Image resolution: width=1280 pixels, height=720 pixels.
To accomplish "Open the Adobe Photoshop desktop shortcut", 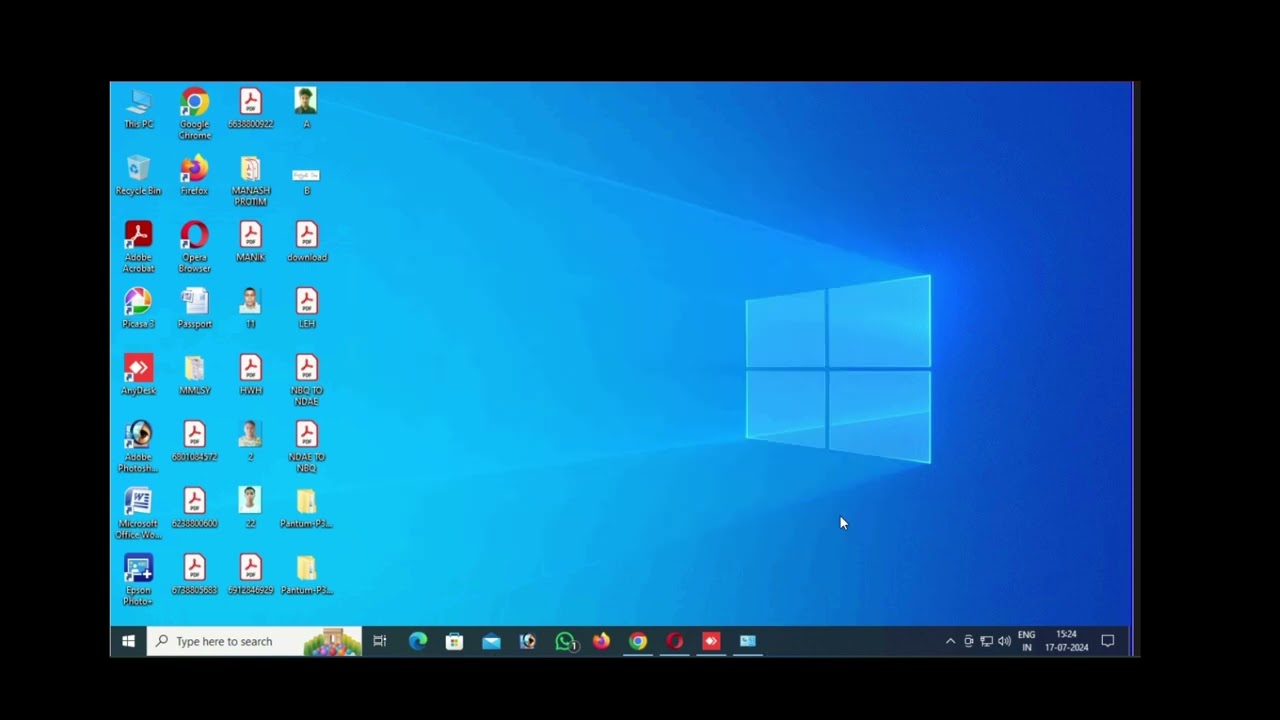I will [x=138, y=447].
